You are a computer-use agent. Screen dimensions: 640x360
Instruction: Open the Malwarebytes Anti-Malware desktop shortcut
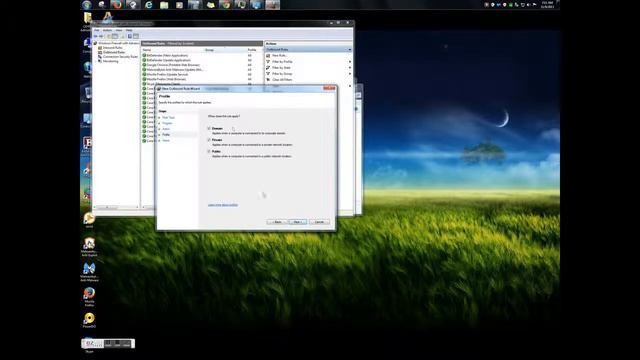click(89, 272)
